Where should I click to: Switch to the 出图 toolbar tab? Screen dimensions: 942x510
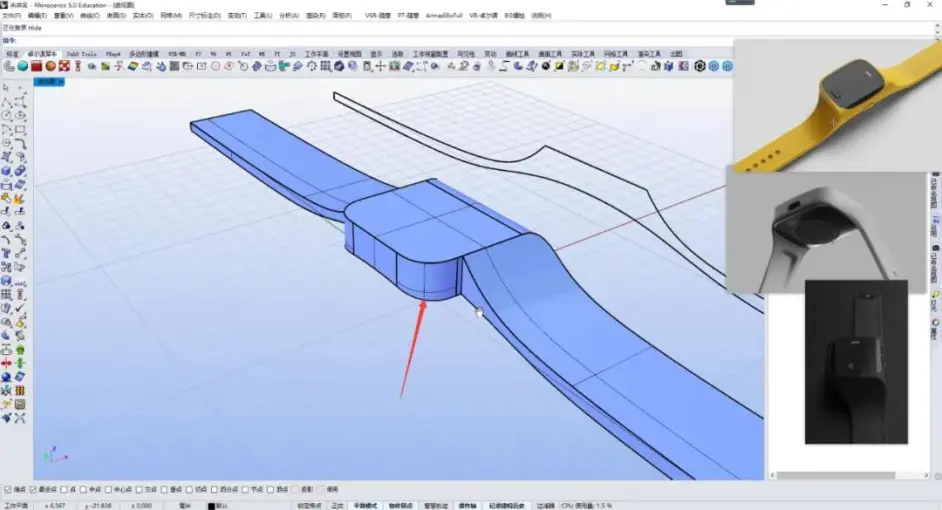(676, 54)
